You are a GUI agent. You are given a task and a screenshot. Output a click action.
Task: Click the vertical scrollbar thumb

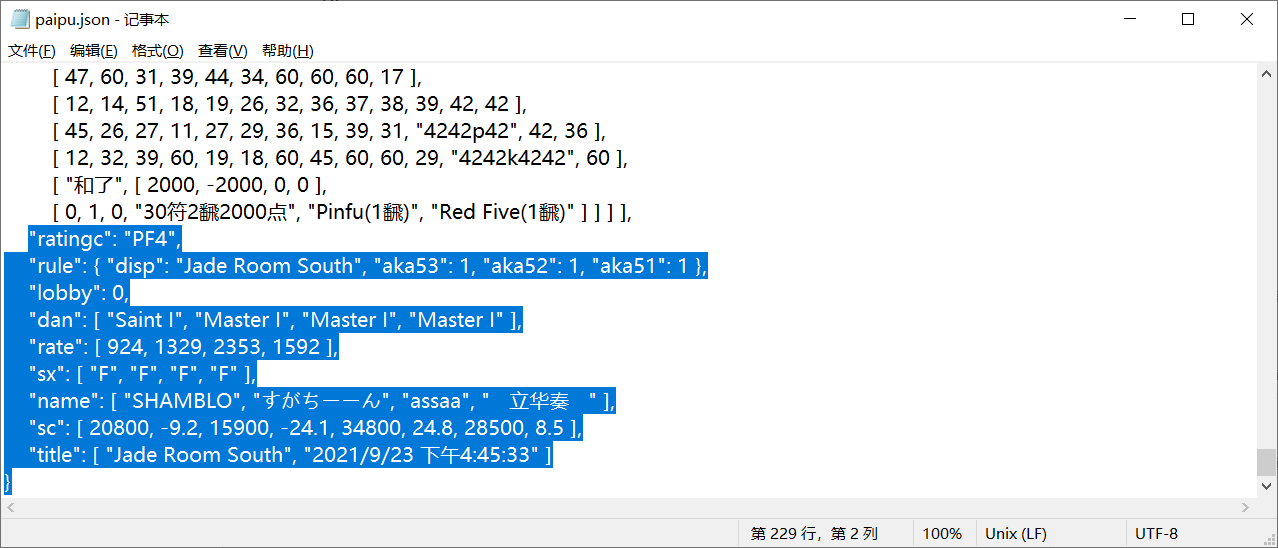point(1266,463)
